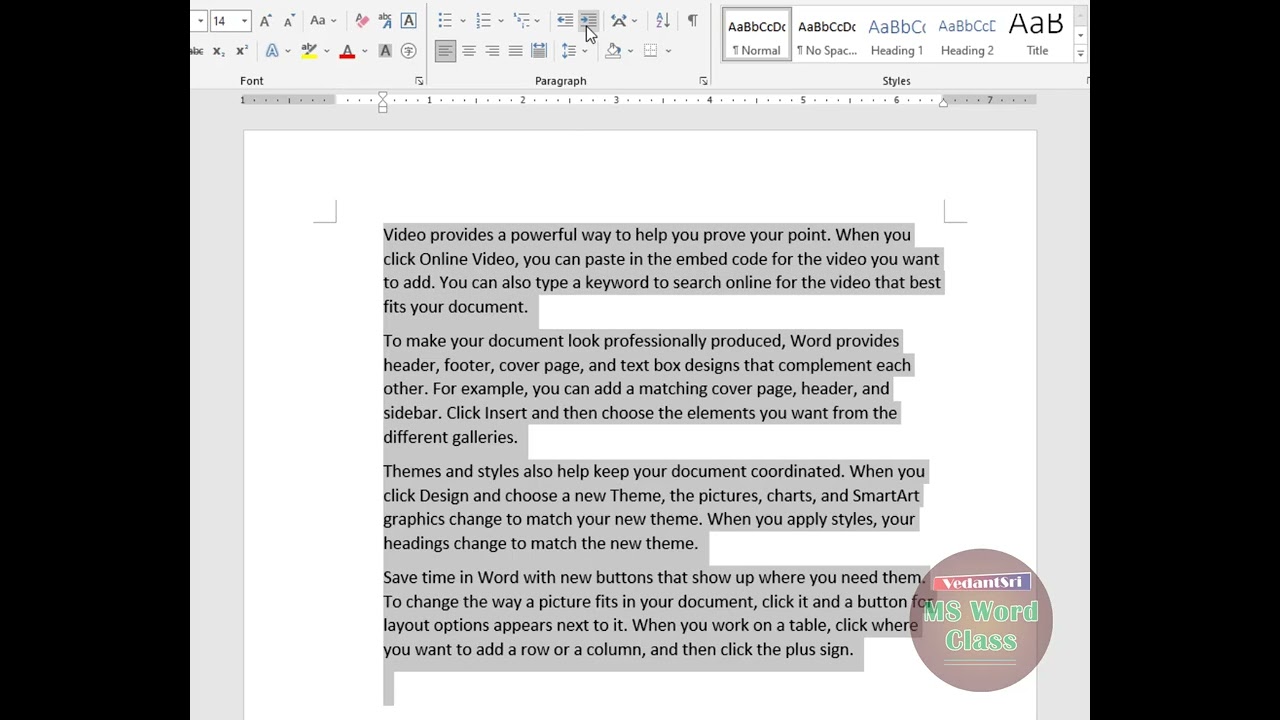Open the font name dropdown arrow

(200, 20)
